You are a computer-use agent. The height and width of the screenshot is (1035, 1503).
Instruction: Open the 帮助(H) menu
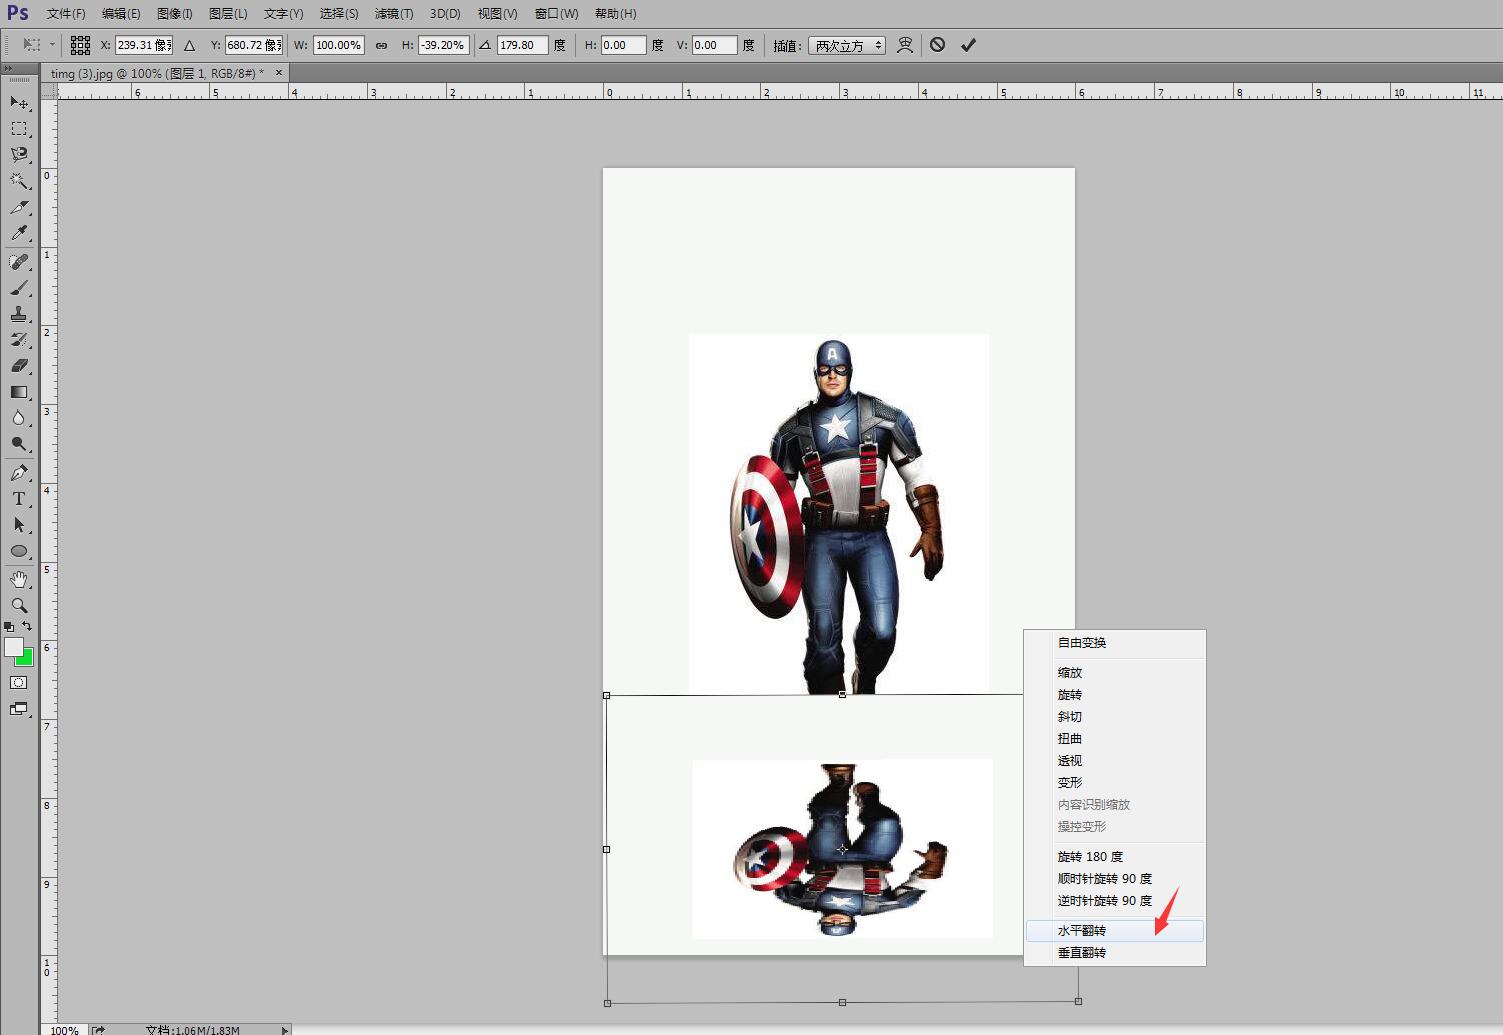point(615,14)
